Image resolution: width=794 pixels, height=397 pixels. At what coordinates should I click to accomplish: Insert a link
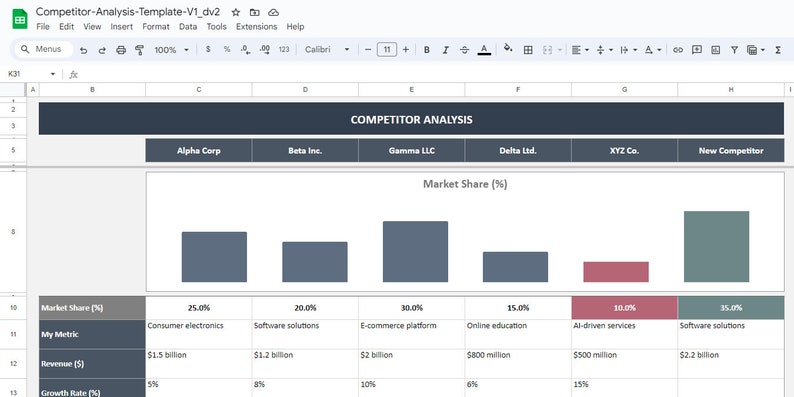[x=678, y=50]
